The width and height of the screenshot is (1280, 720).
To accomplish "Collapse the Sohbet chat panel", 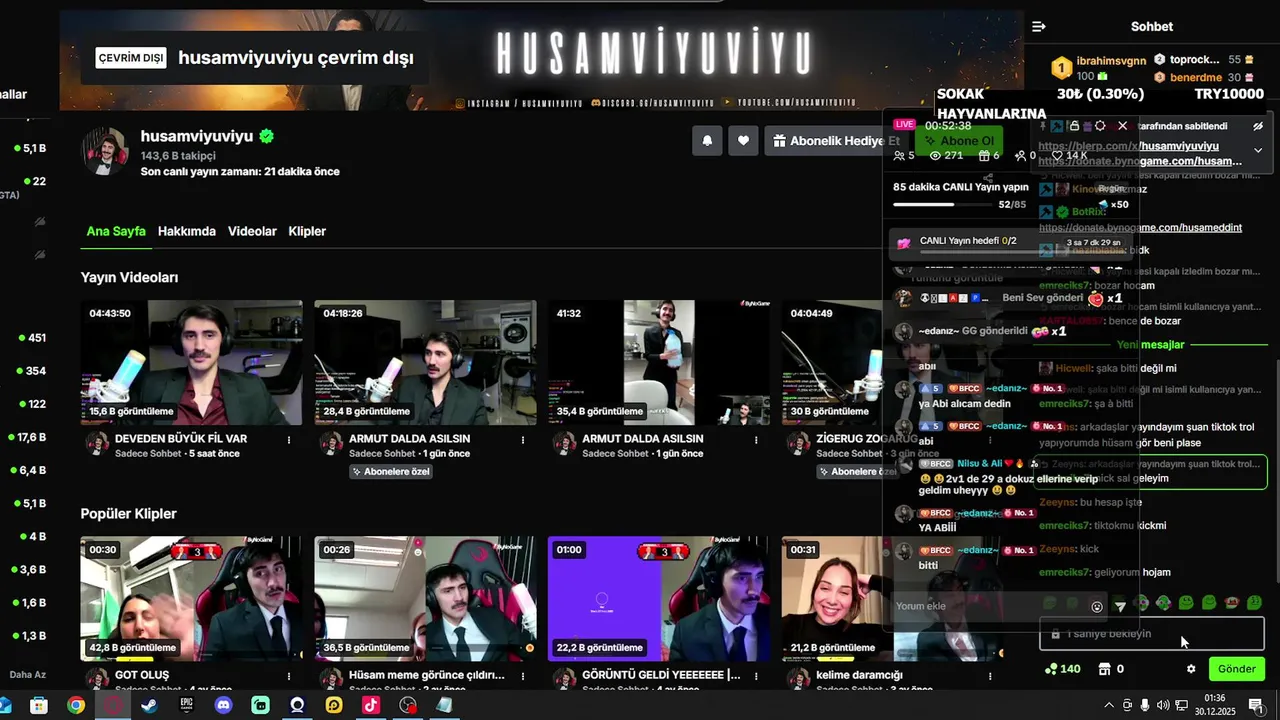I will [x=1039, y=27].
